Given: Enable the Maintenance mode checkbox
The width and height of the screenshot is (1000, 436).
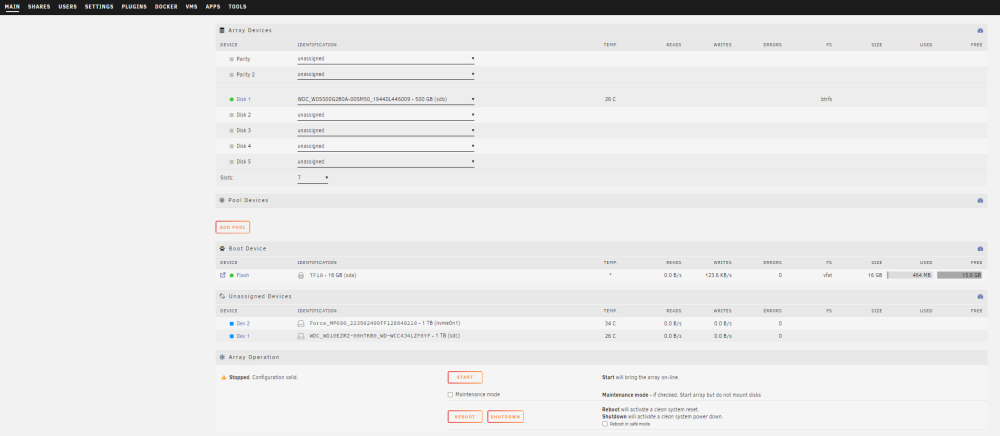Looking at the screenshot, I should (450, 395).
